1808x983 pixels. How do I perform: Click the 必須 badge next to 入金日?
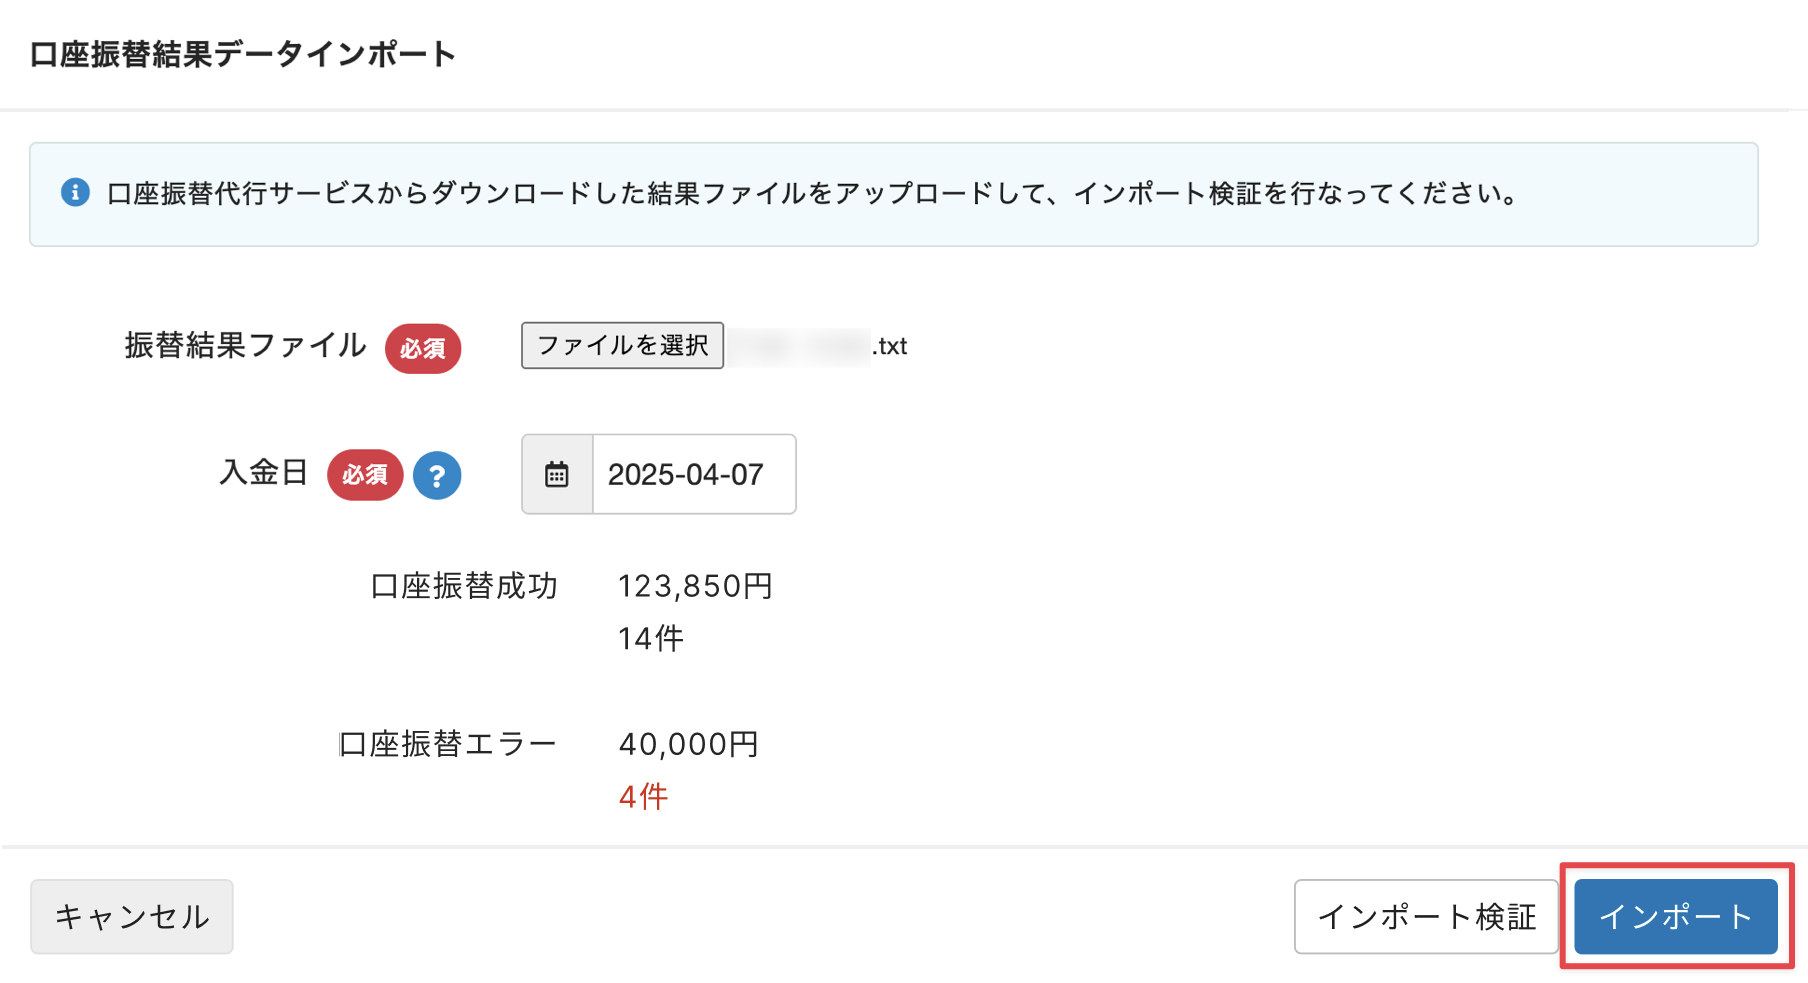coord(365,475)
